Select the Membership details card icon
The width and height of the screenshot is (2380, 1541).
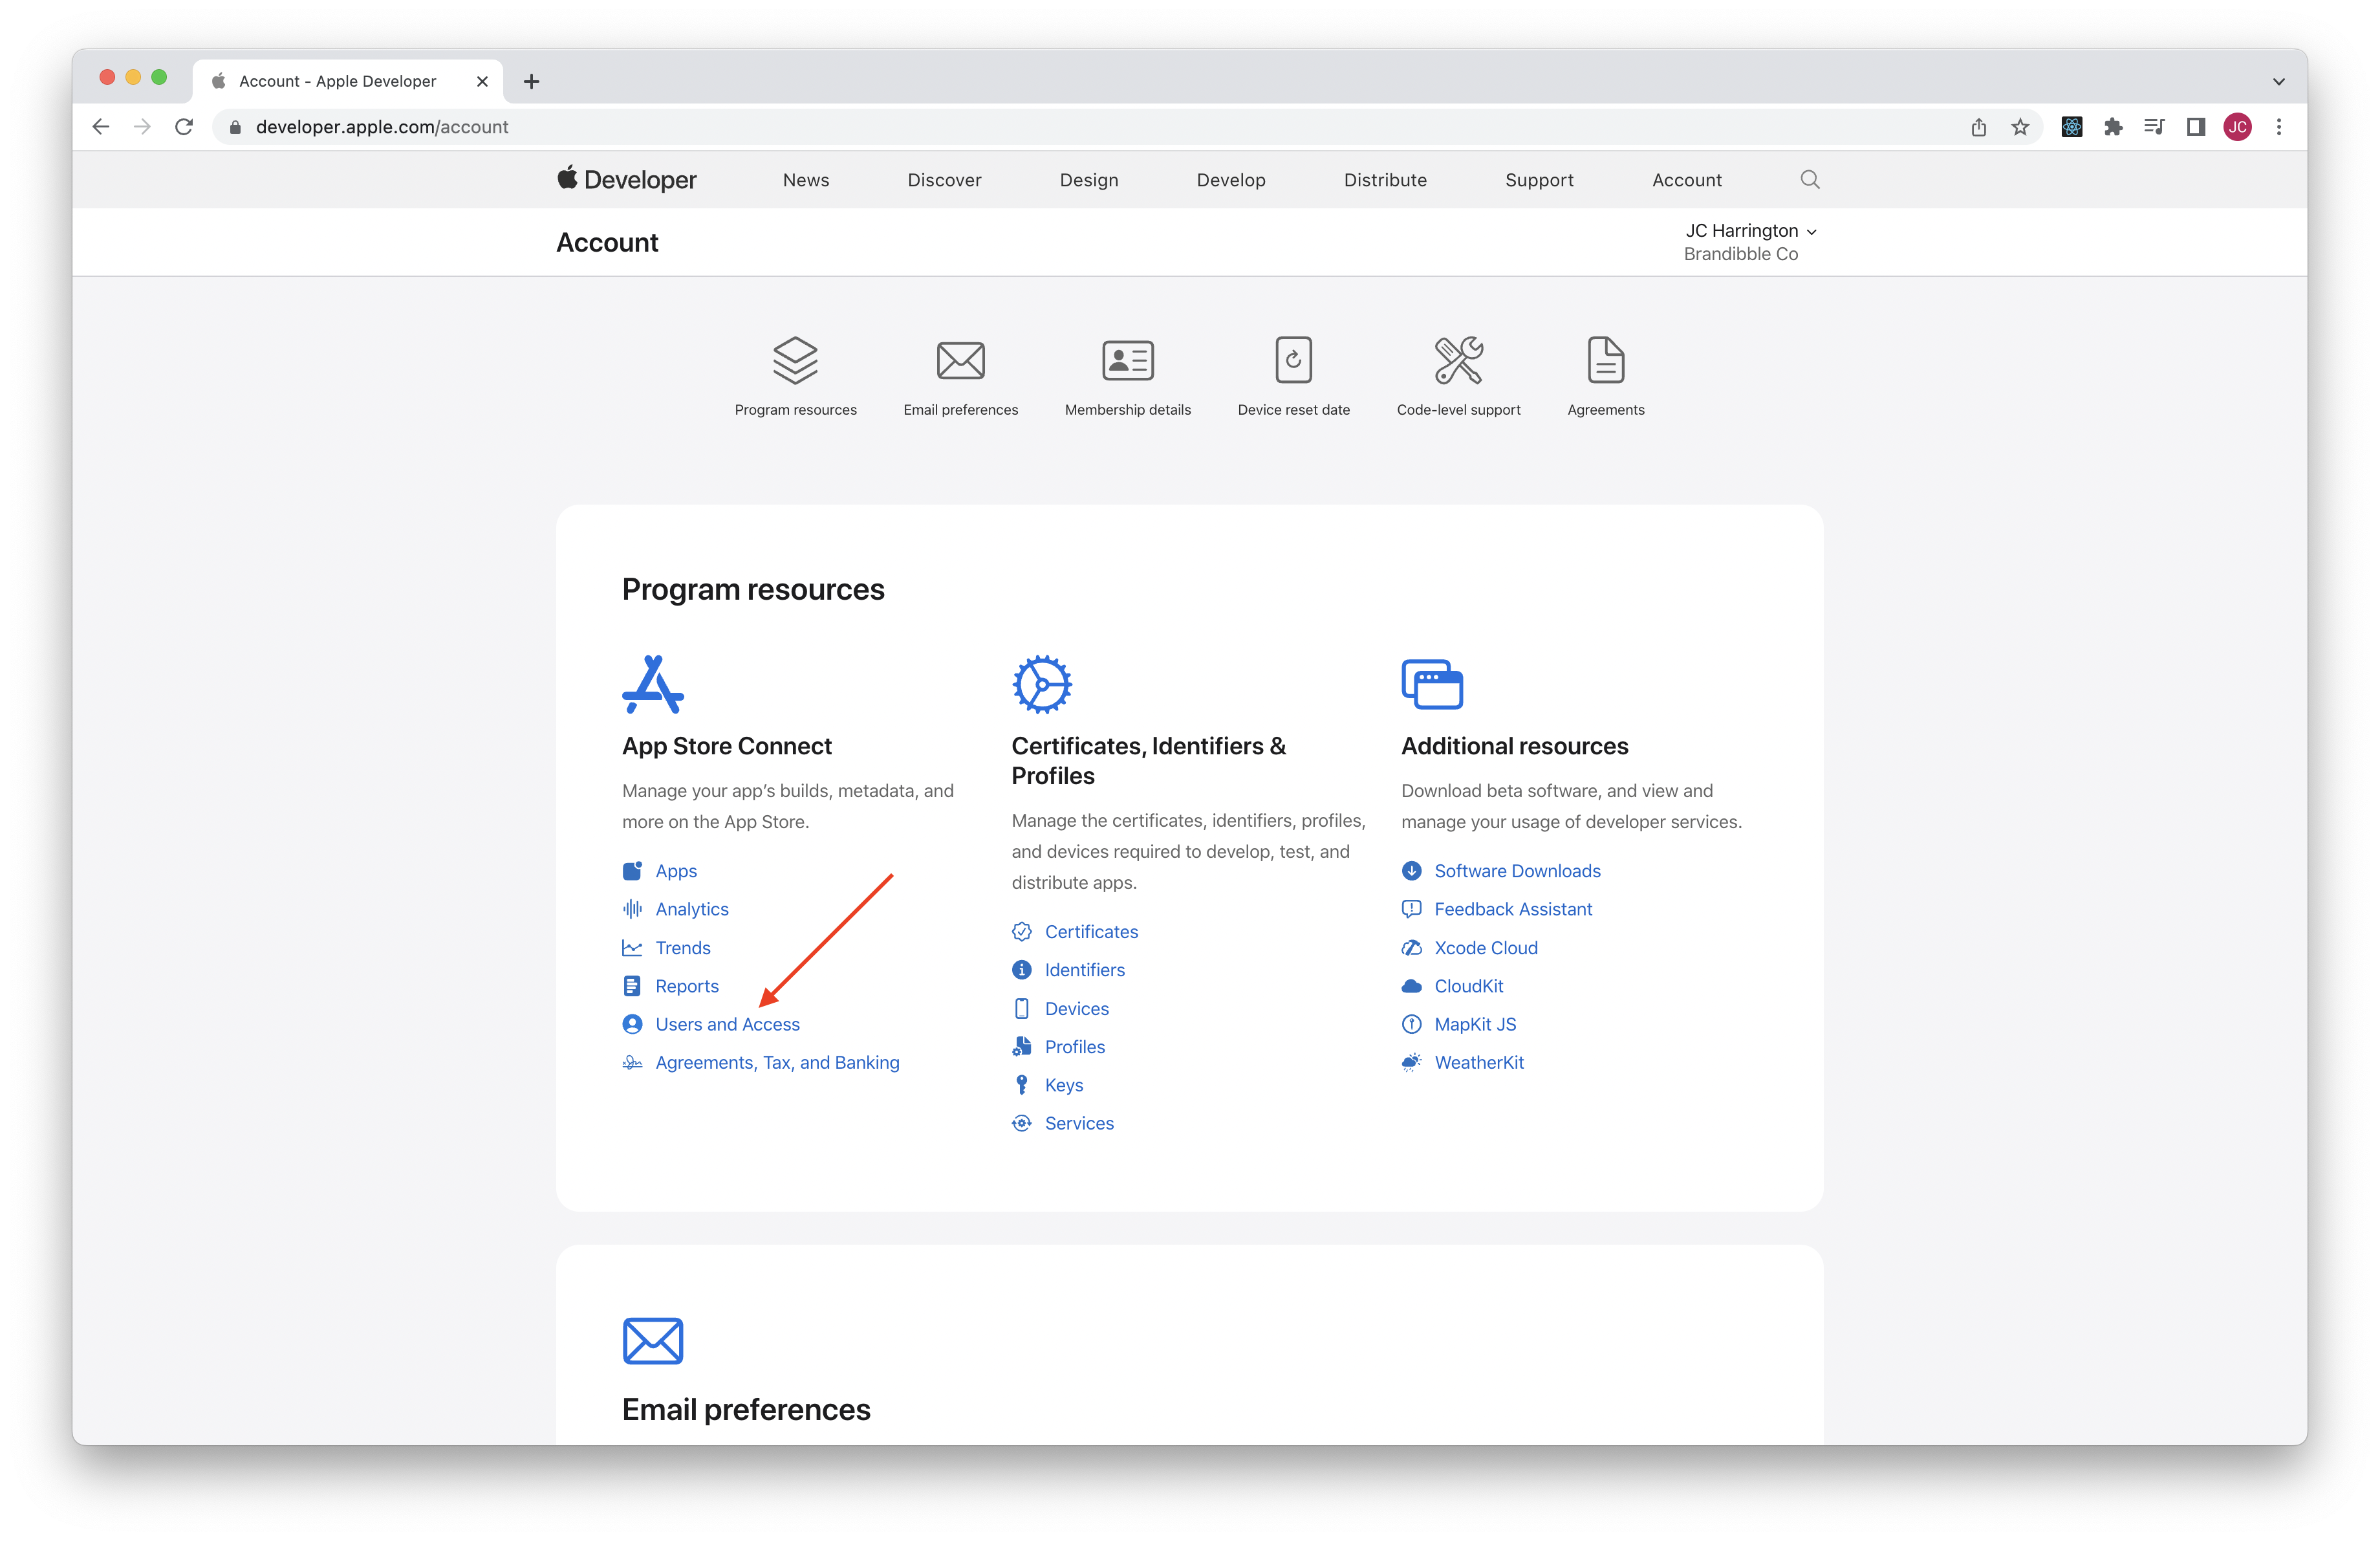pyautogui.click(x=1128, y=360)
